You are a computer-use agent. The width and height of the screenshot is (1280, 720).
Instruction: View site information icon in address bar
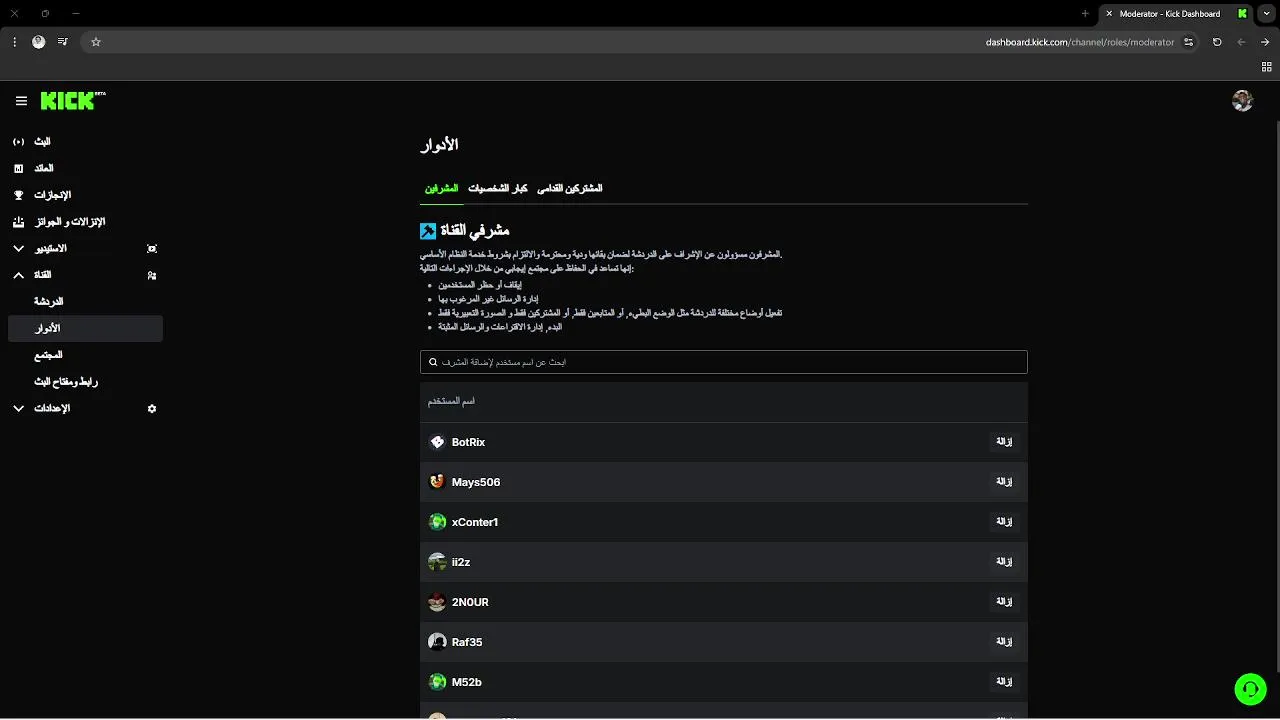(1188, 42)
